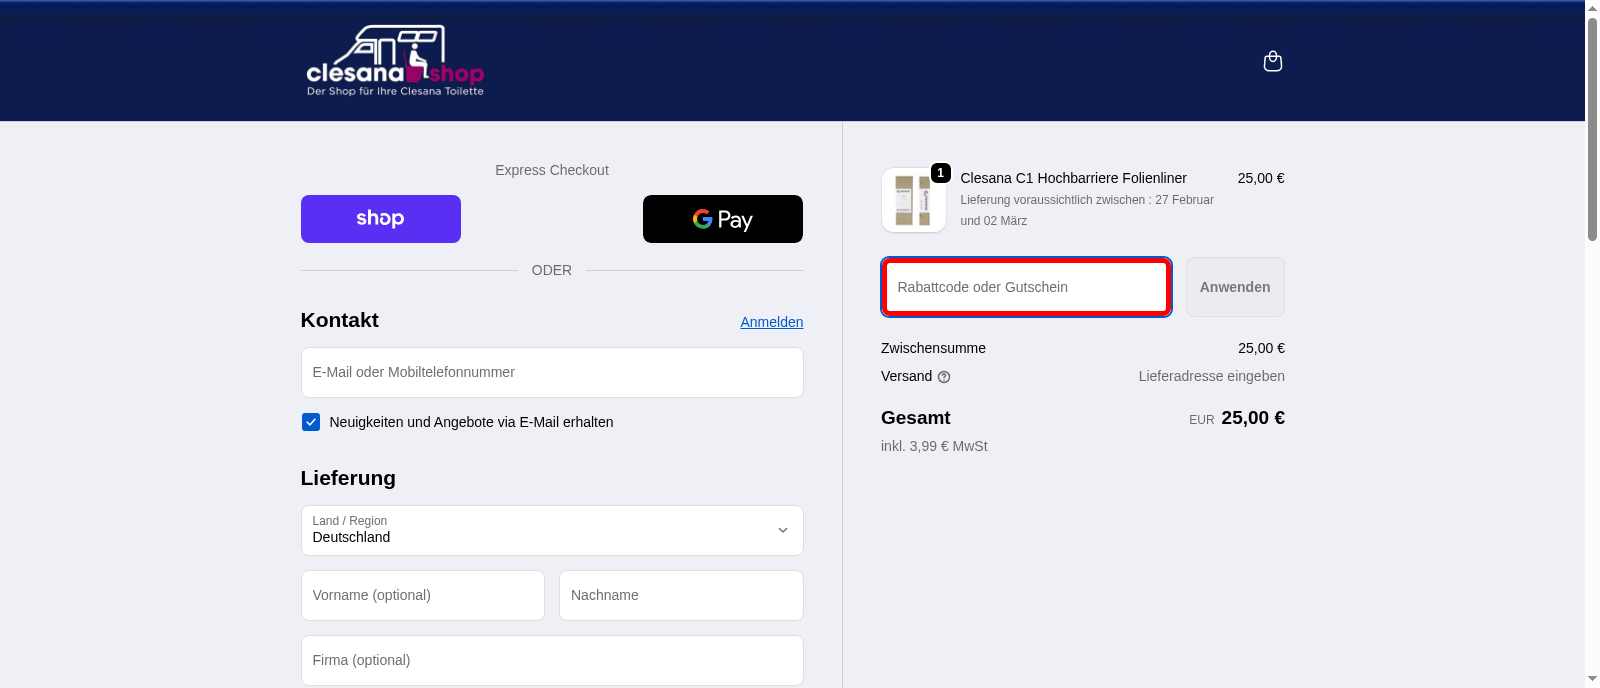Open the Land / Region dropdown
This screenshot has height=688, width=1600.
coord(552,530)
